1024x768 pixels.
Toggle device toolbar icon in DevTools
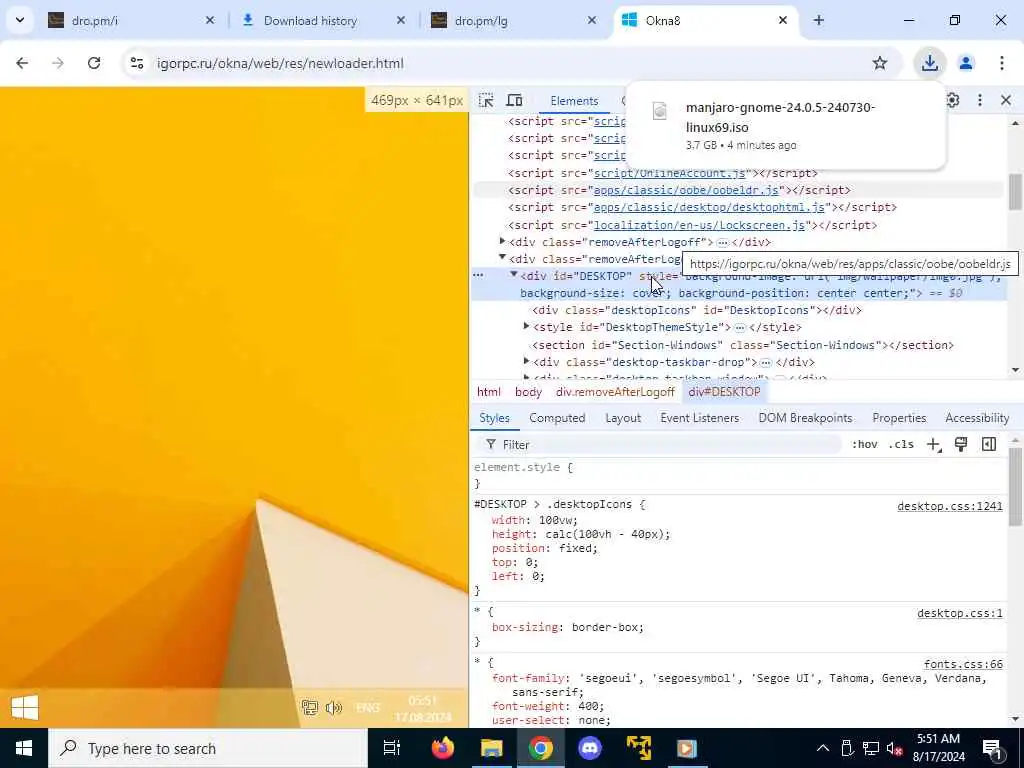[x=515, y=101]
